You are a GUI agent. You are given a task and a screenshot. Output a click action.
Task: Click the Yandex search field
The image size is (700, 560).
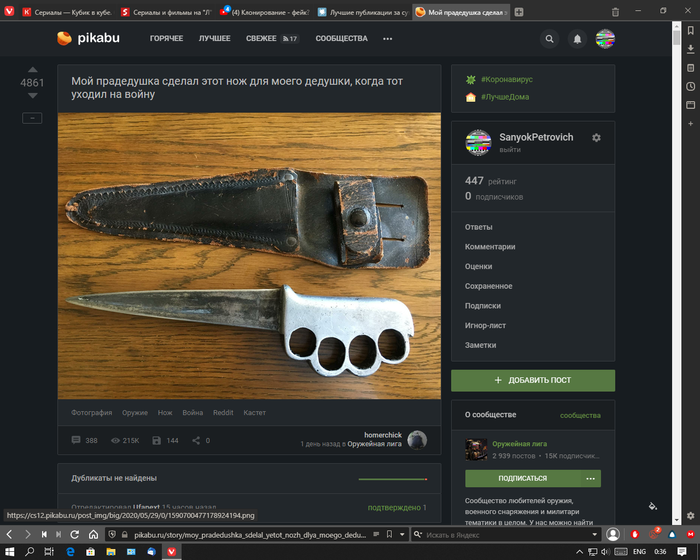click(x=507, y=534)
